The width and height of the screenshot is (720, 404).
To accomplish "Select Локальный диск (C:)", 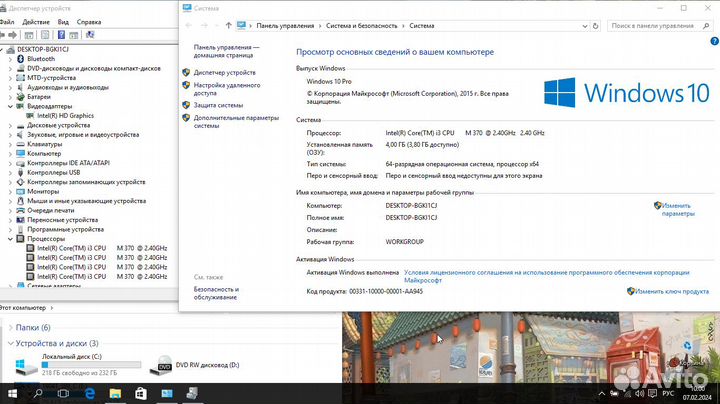I will (77, 365).
